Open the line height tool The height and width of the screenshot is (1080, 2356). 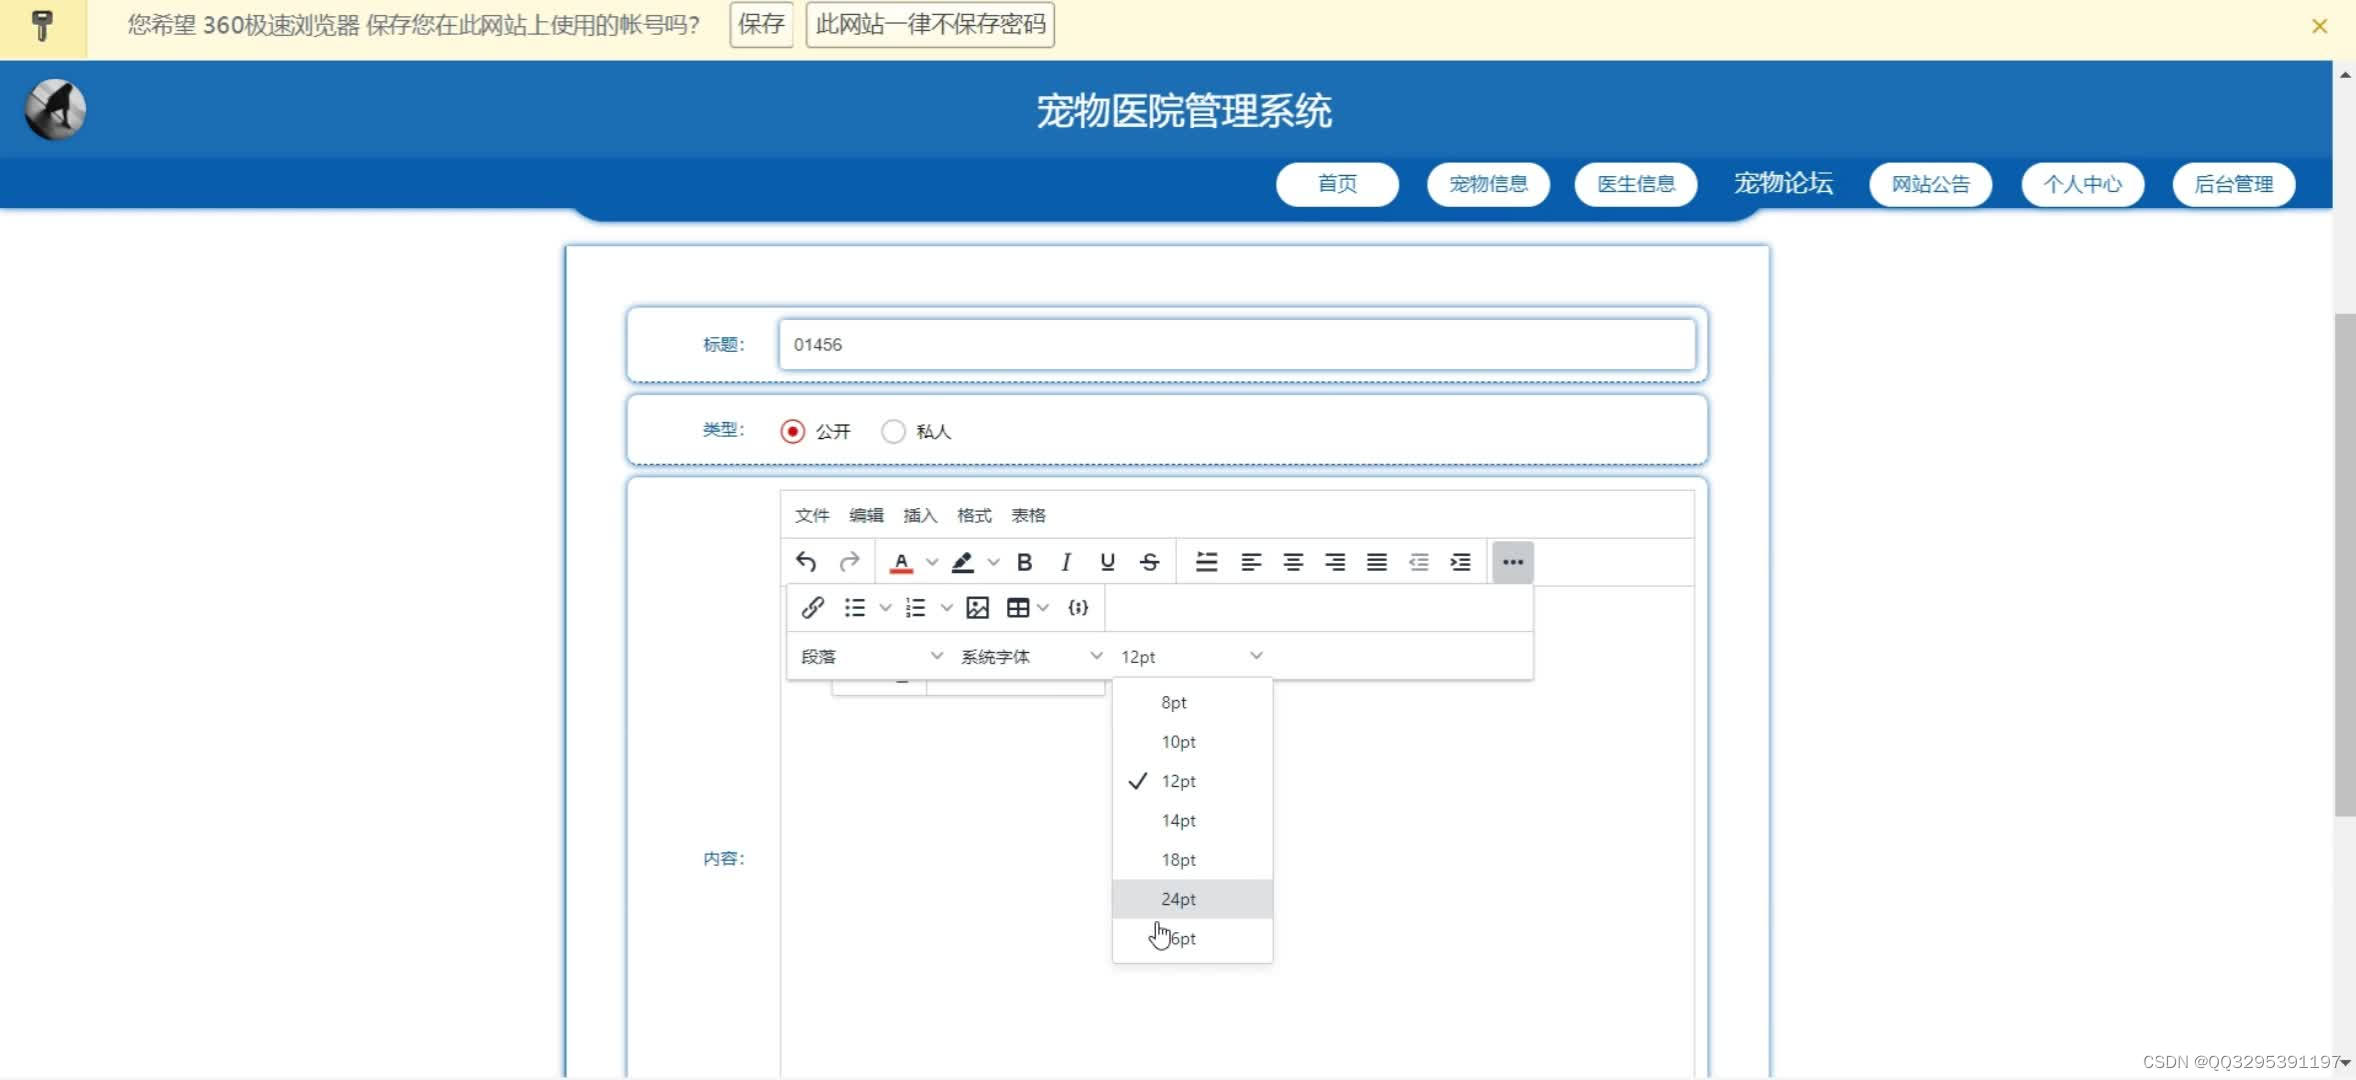pos(1207,562)
